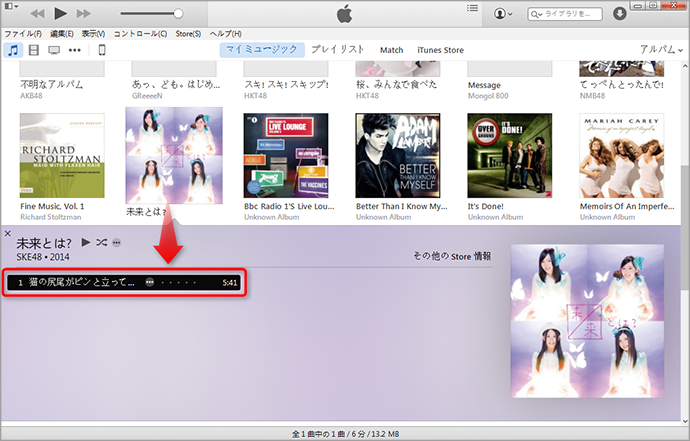Click the てっぺんとったんで! album title
The width and height of the screenshot is (690, 441).
621,85
